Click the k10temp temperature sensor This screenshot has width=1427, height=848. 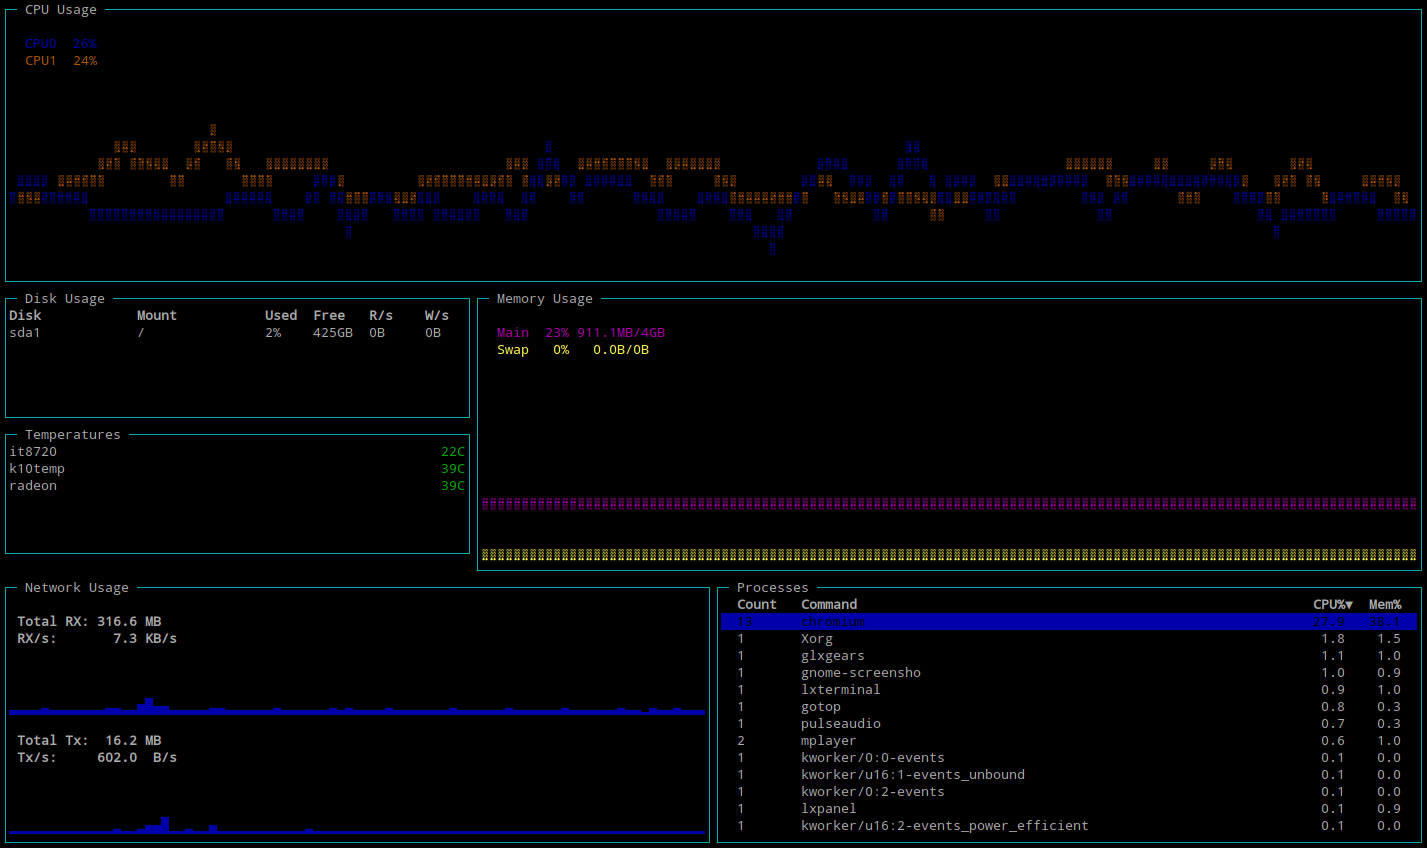click(37, 469)
